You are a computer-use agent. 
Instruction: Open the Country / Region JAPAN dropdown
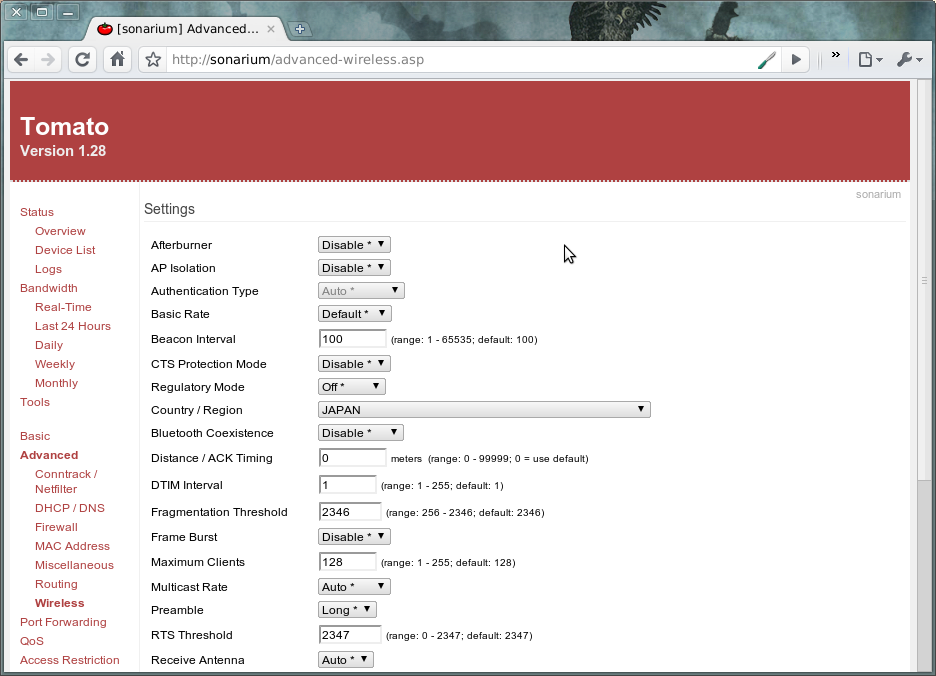click(x=484, y=410)
